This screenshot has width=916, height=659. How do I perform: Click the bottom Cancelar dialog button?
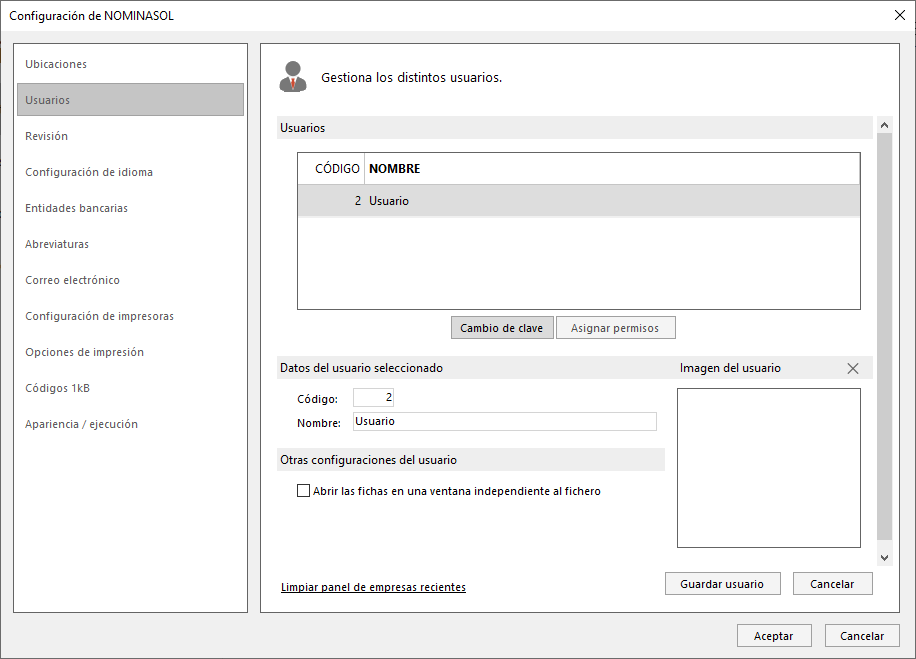coord(862,636)
